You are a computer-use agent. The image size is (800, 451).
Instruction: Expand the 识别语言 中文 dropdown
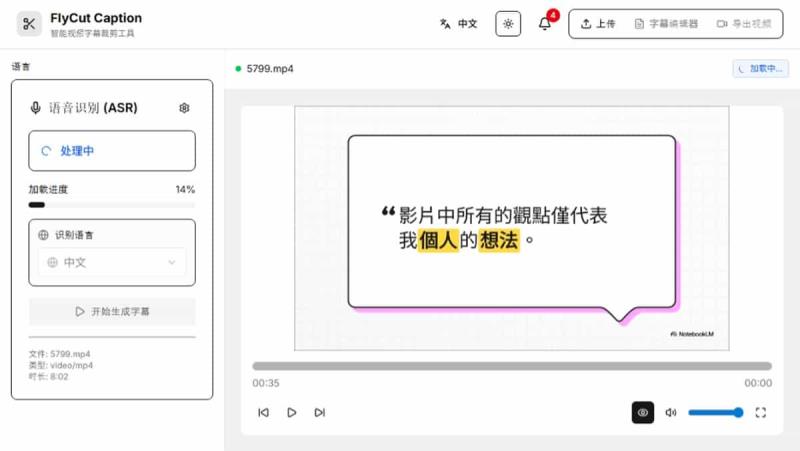pyautogui.click(x=112, y=262)
